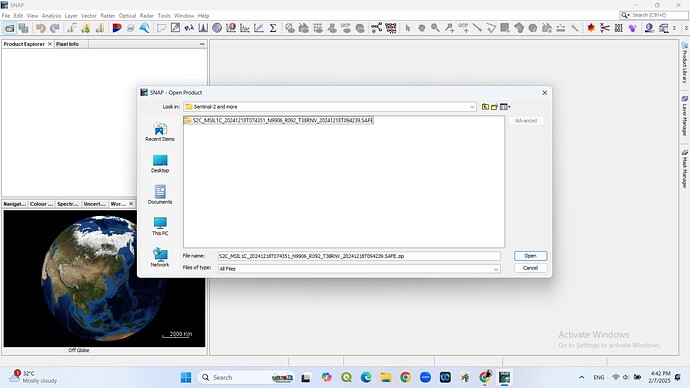Switch to the Uncertainty tab
The width and height of the screenshot is (690, 388).
click(95, 204)
